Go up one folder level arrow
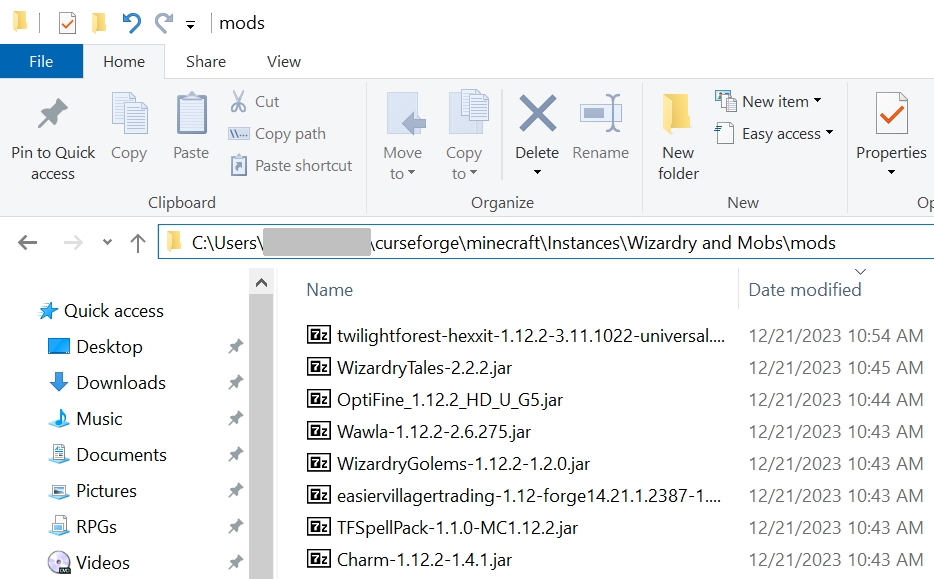The image size is (934, 579). coord(138,243)
